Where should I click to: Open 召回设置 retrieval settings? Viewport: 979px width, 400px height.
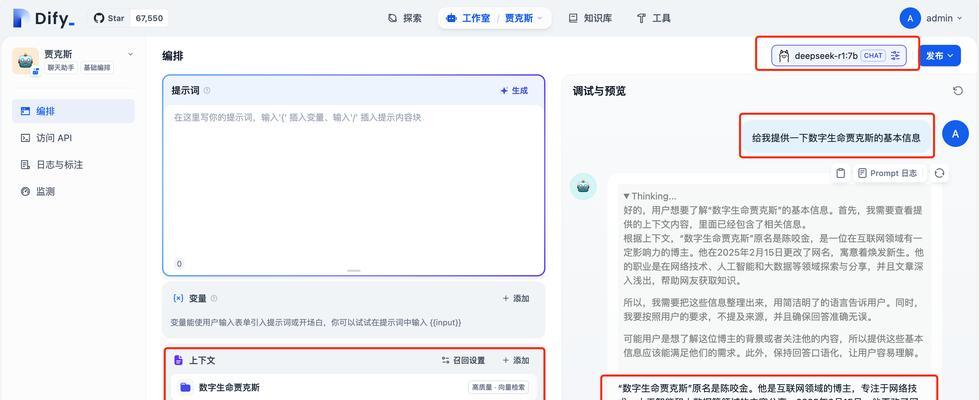(x=463, y=360)
